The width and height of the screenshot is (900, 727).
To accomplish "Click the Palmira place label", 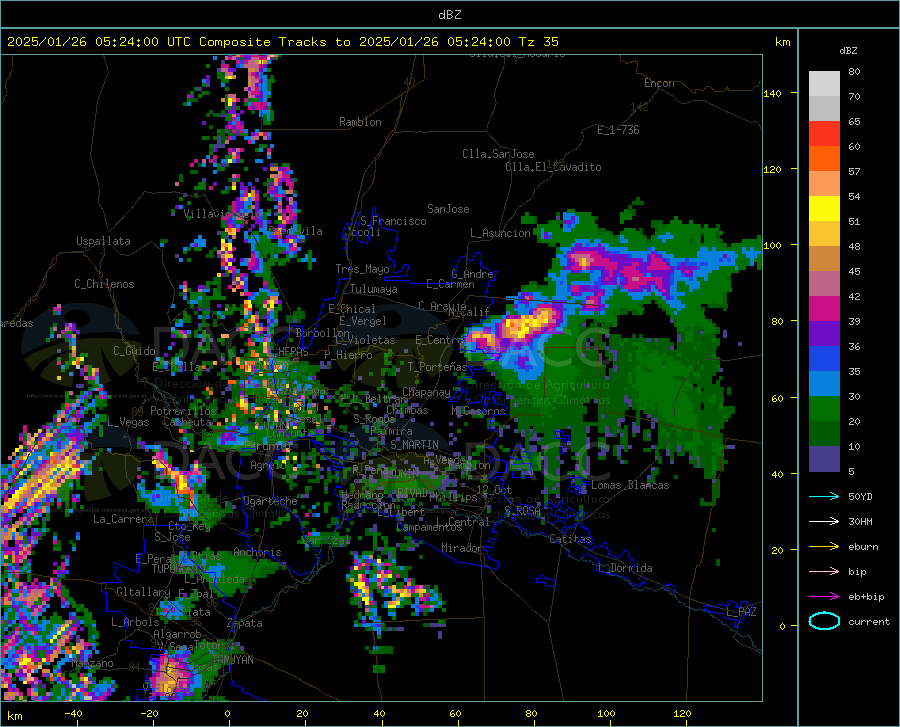I will pyautogui.click(x=391, y=431).
